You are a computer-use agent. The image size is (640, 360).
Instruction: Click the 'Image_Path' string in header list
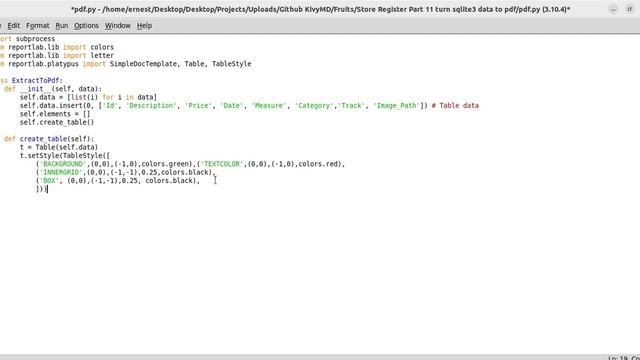click(397, 106)
